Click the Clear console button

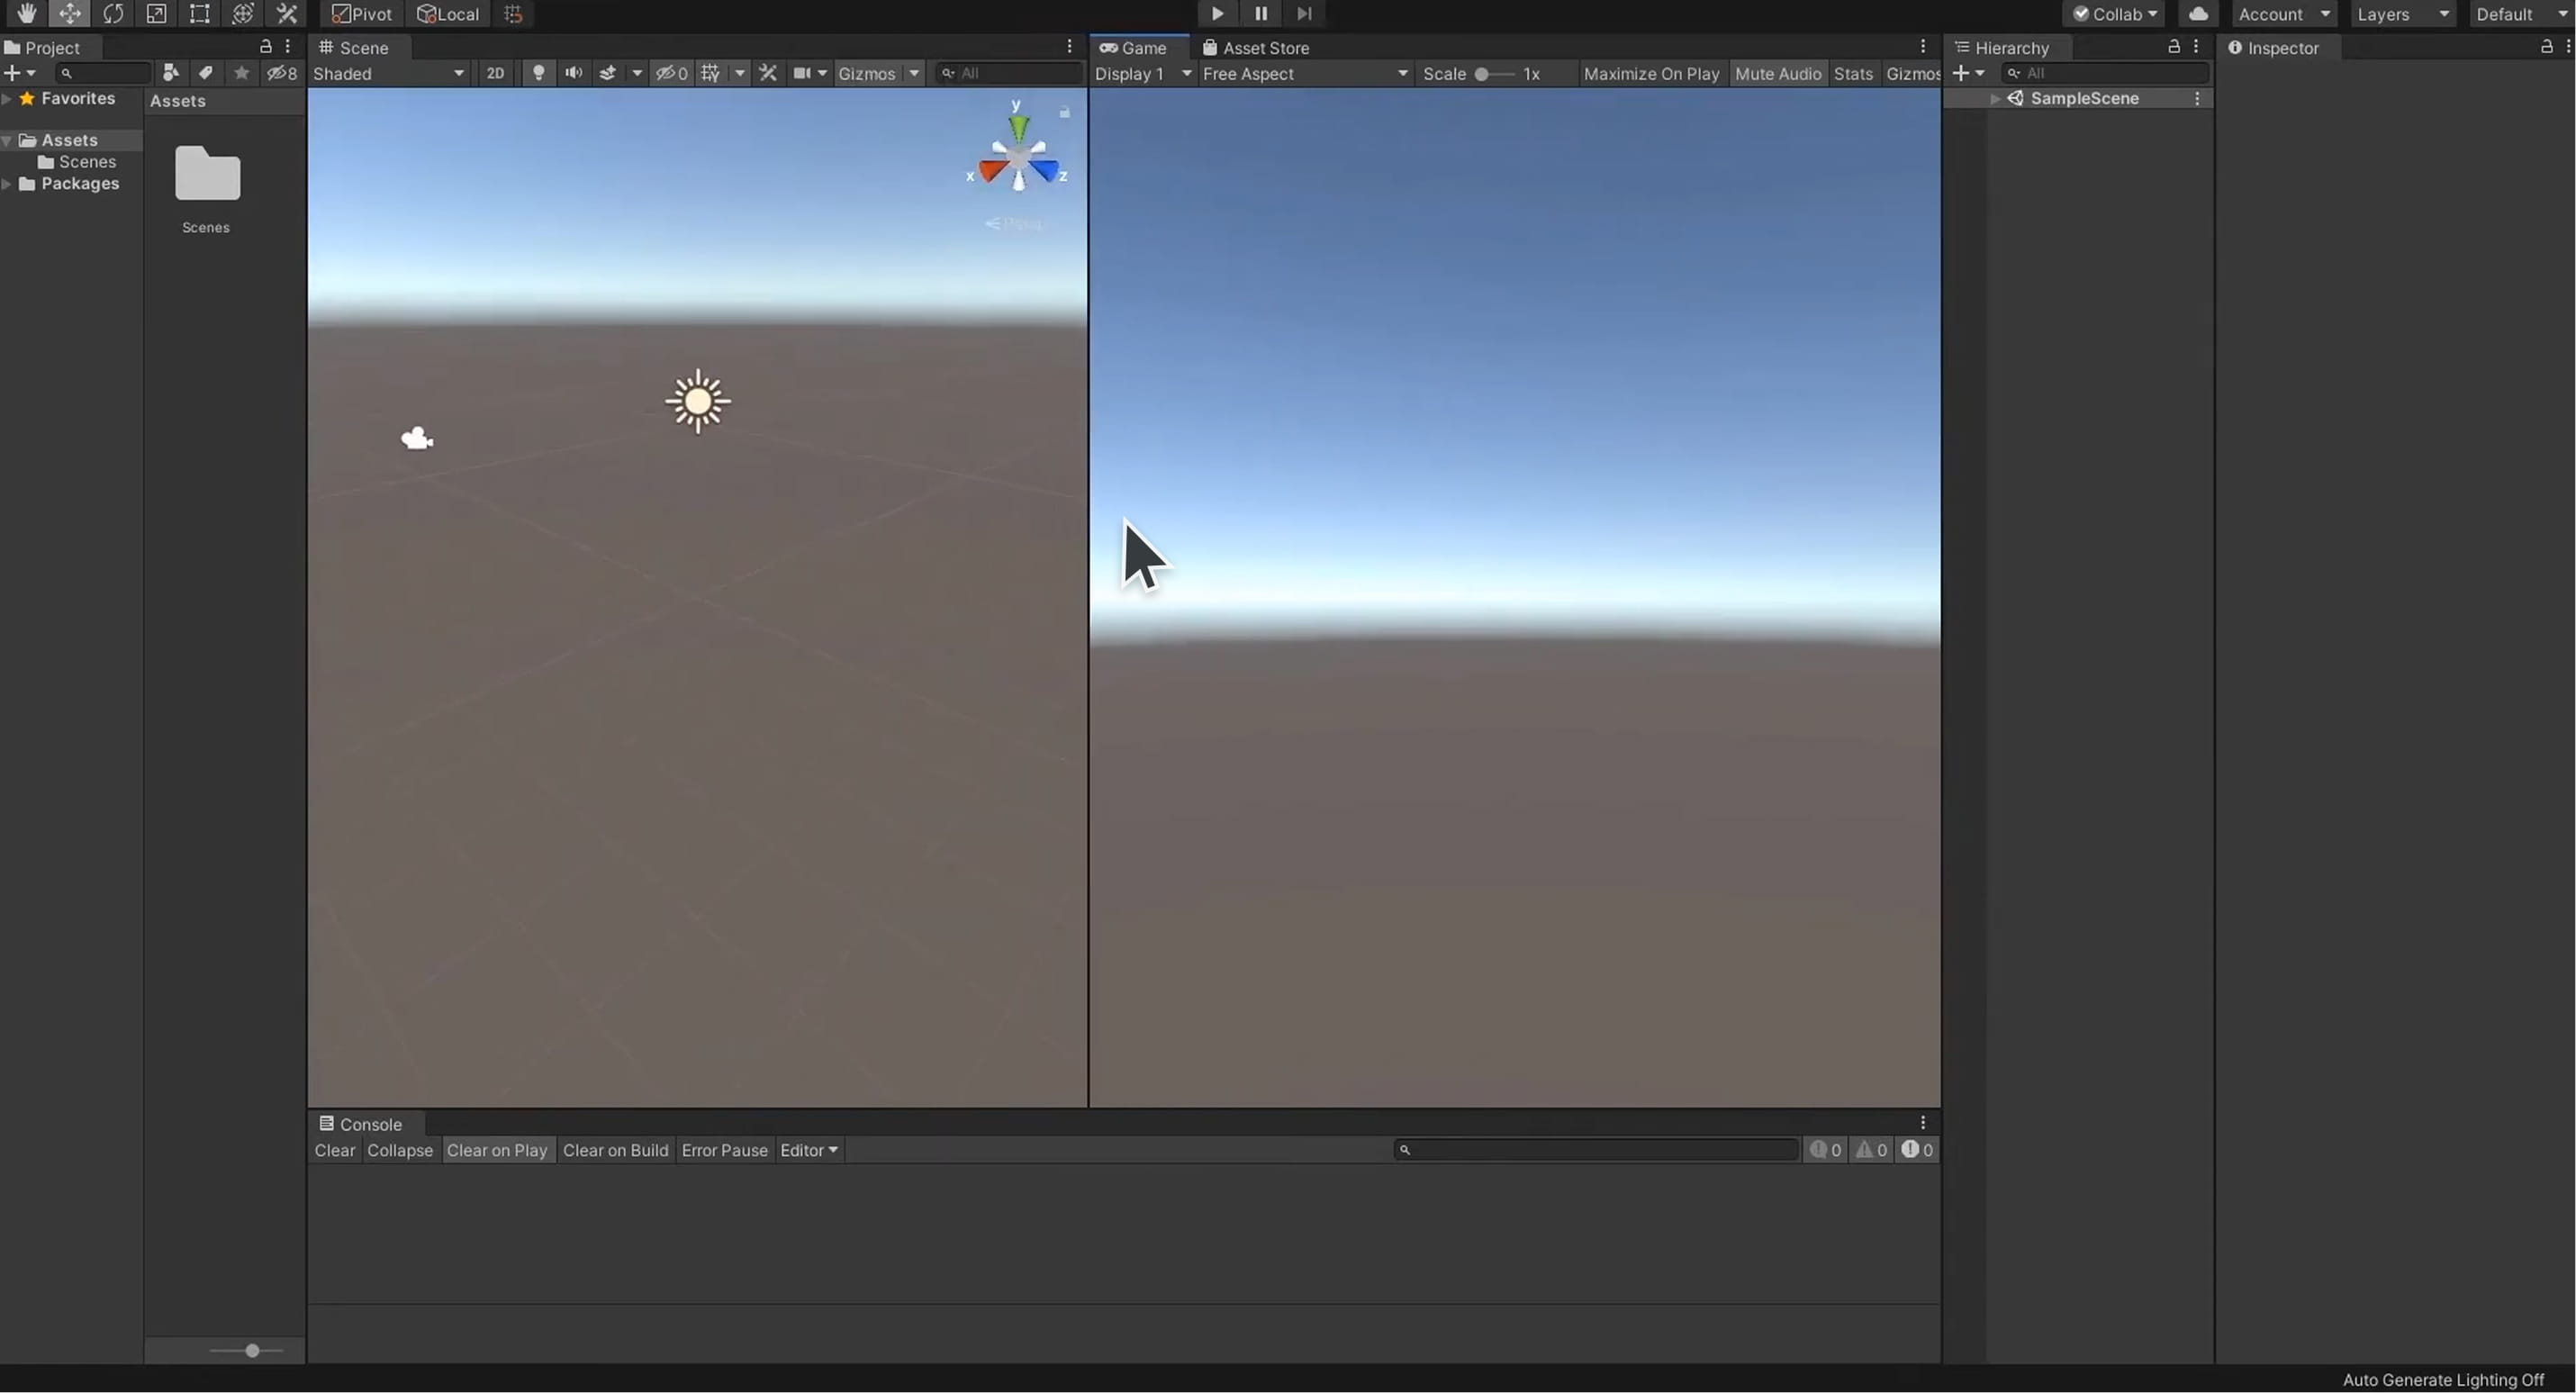(334, 1150)
